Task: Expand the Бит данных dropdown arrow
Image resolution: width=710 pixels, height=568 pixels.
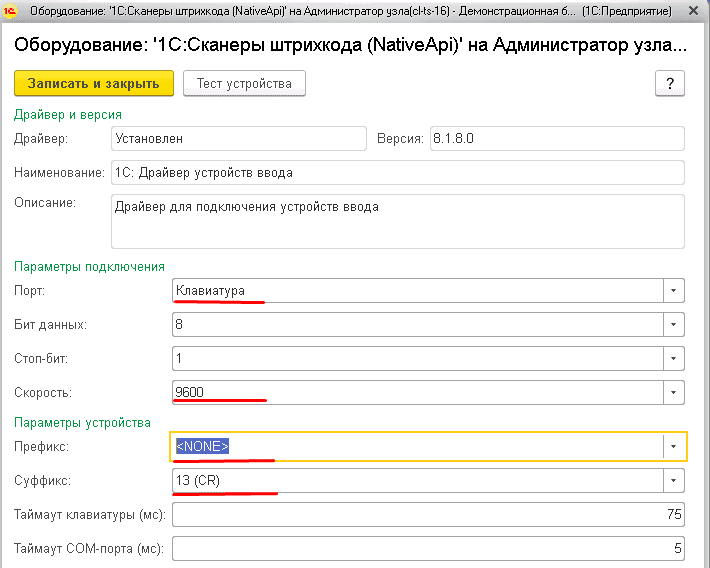Action: coord(674,324)
